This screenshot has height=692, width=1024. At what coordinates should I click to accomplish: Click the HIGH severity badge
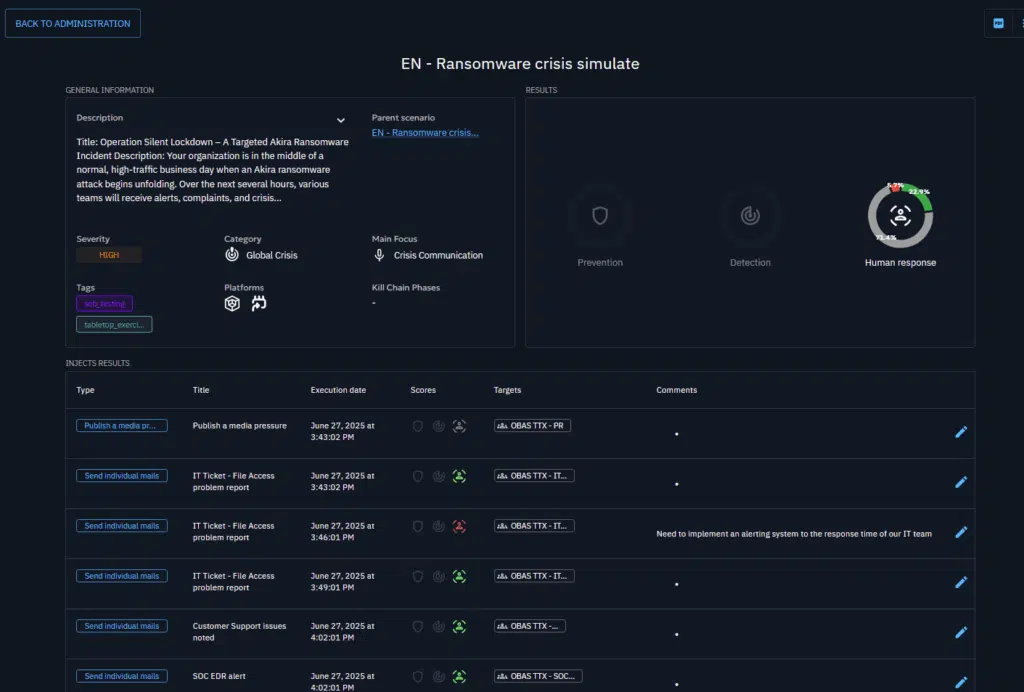tap(109, 255)
